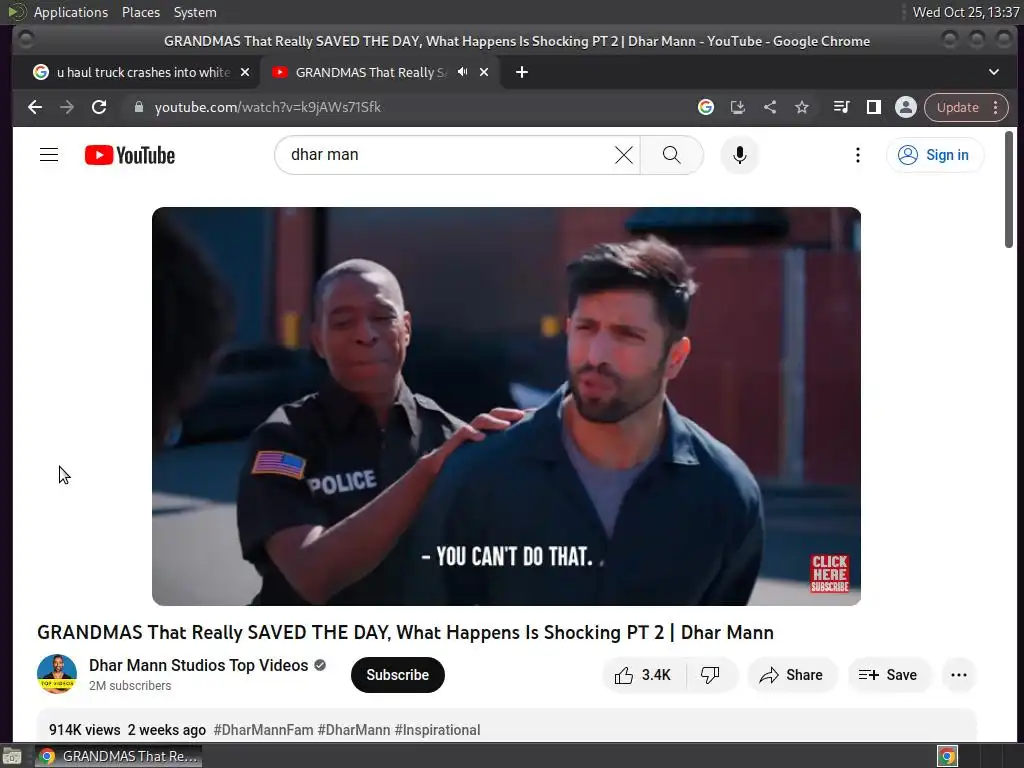Click the #DharMann hashtag

point(354,729)
